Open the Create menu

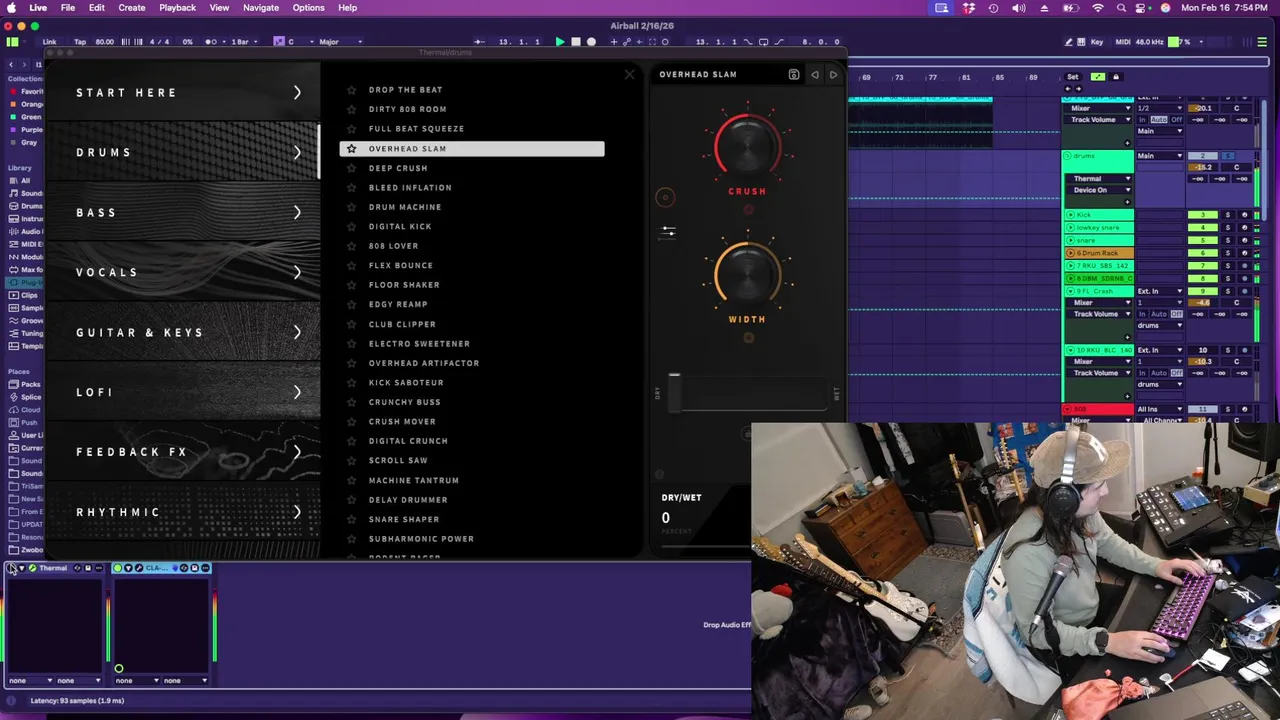132,8
